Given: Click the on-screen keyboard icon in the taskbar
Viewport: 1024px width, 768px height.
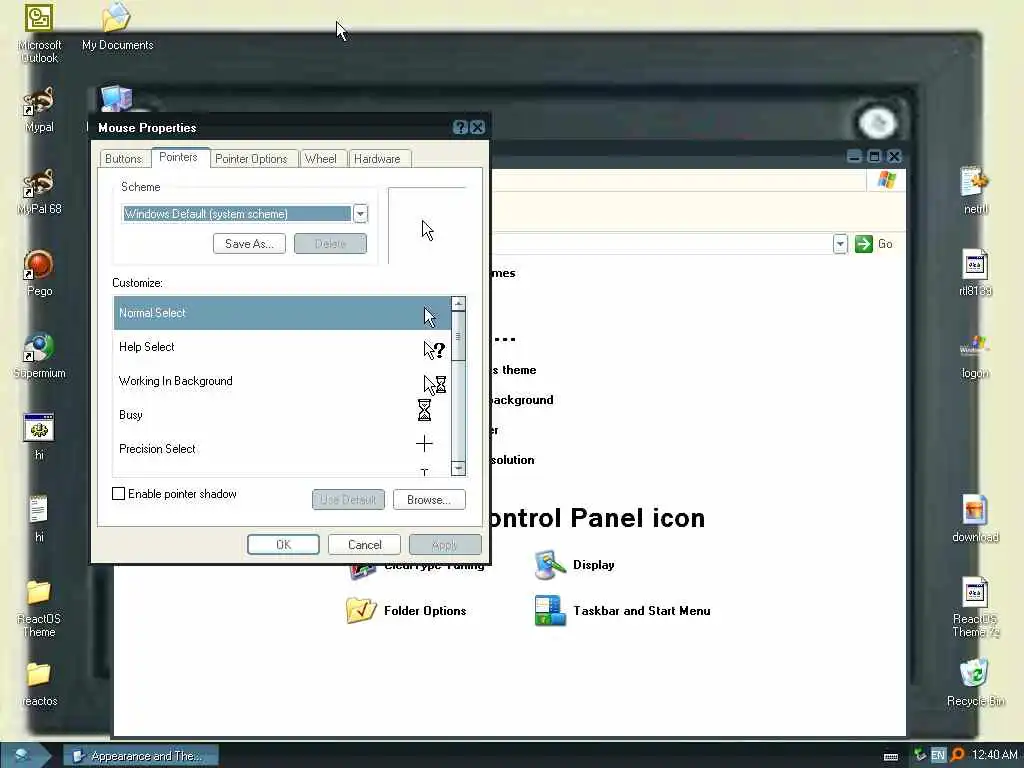Looking at the screenshot, I should tap(891, 756).
